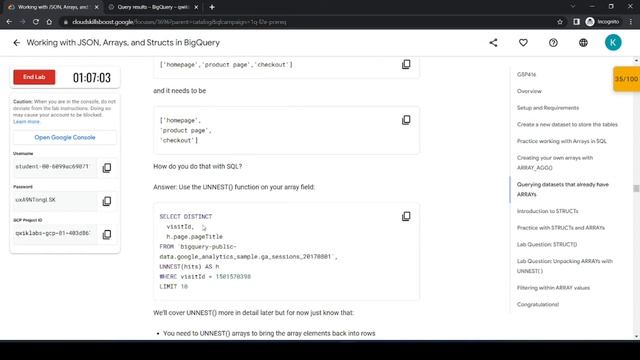640x360 pixels.
Task: Jump to Lab Question: STRUCT() section
Action: pyautogui.click(x=547, y=244)
